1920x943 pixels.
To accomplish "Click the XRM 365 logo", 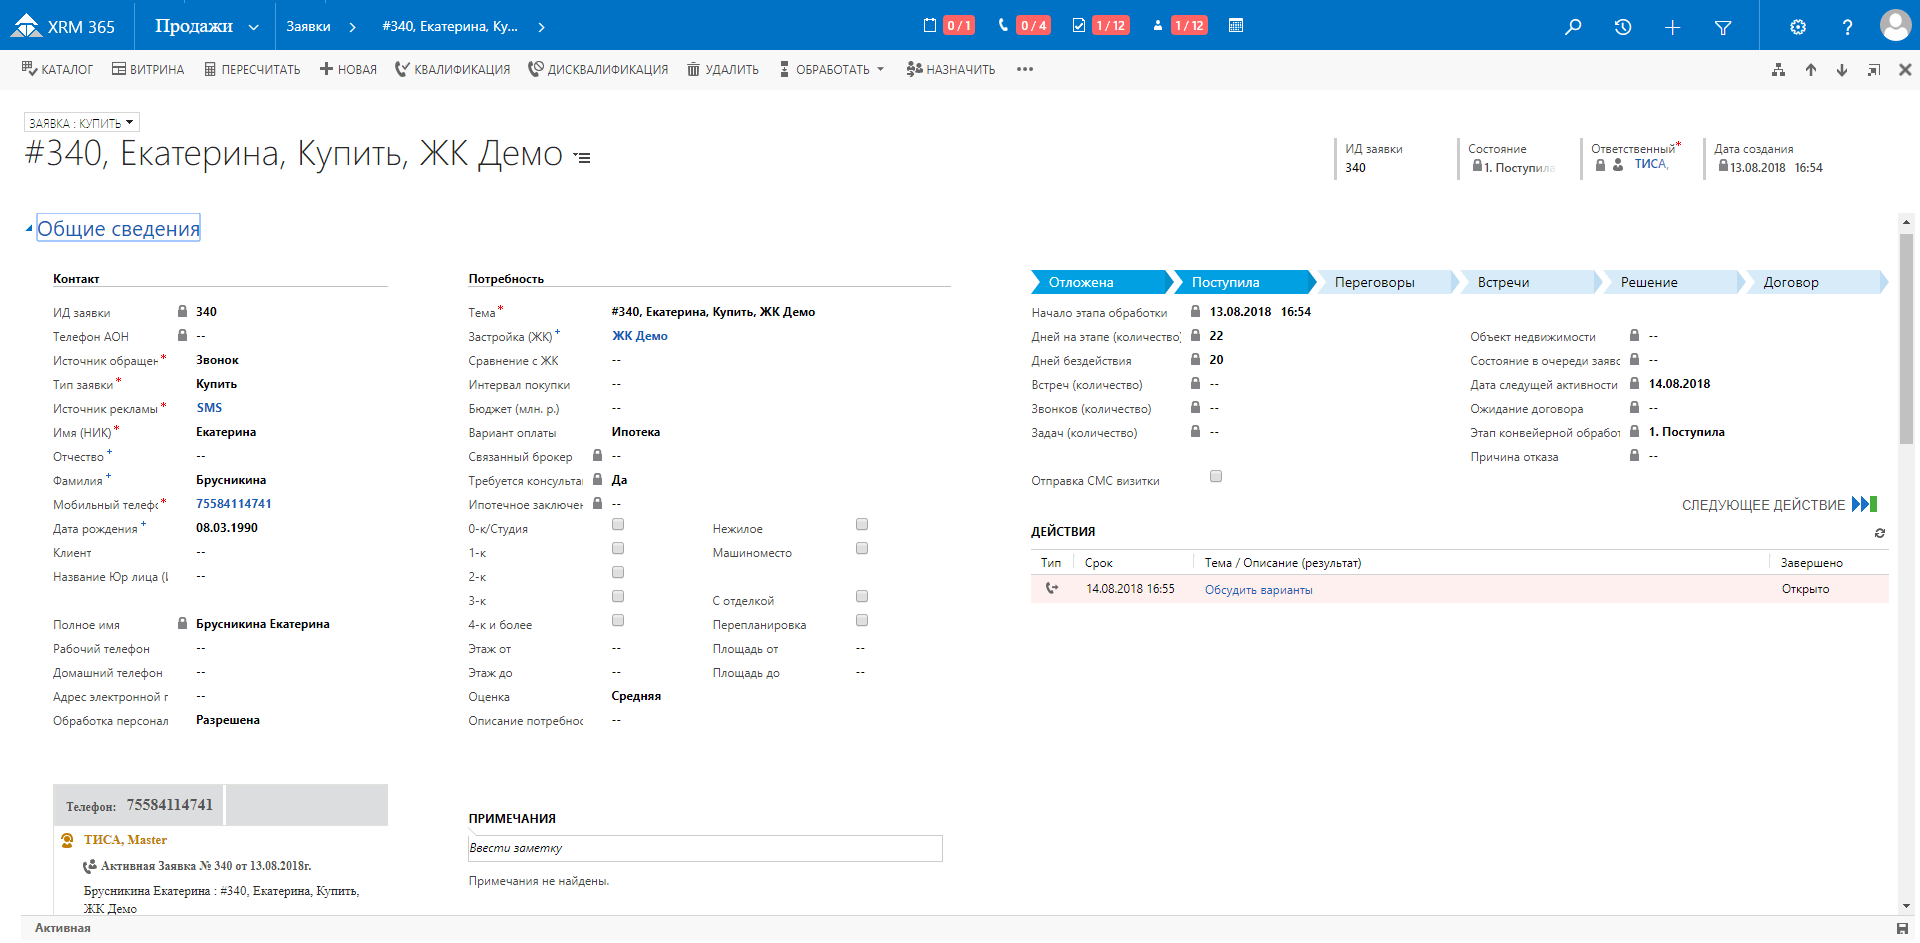I will coord(62,26).
